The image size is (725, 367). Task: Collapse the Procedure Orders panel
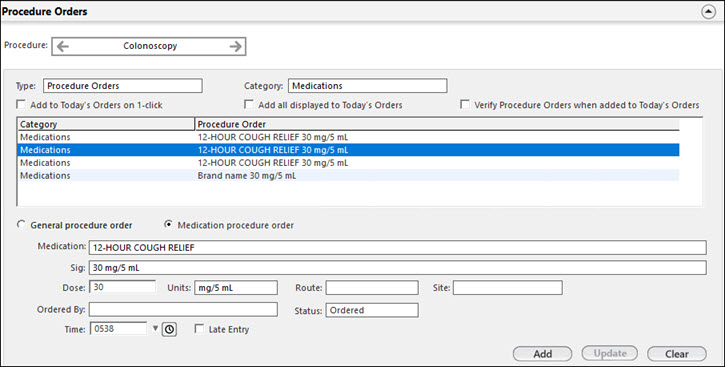tap(708, 12)
